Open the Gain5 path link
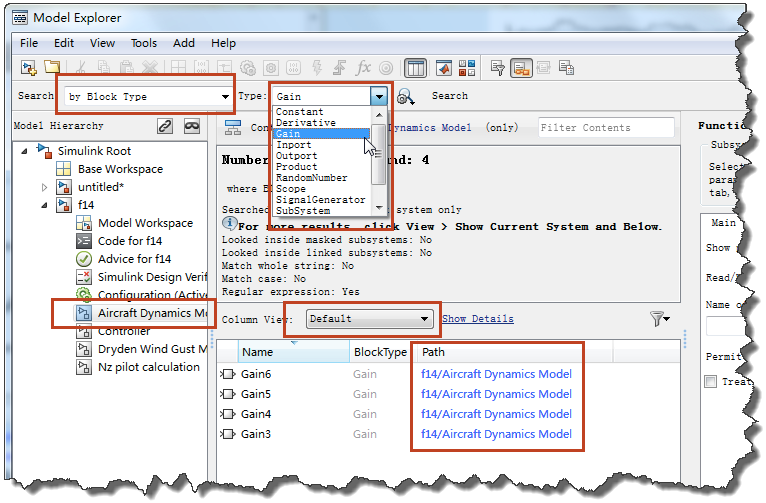766x503 pixels. click(496, 394)
